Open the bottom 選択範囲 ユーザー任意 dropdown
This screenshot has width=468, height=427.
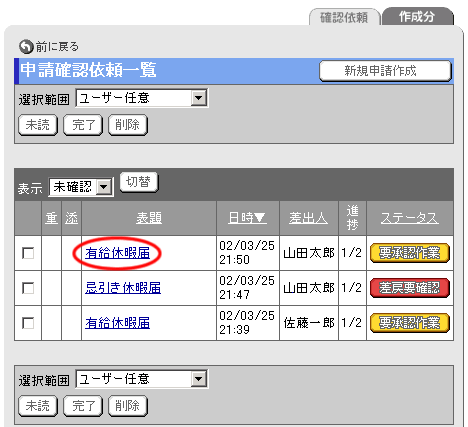click(x=142, y=379)
